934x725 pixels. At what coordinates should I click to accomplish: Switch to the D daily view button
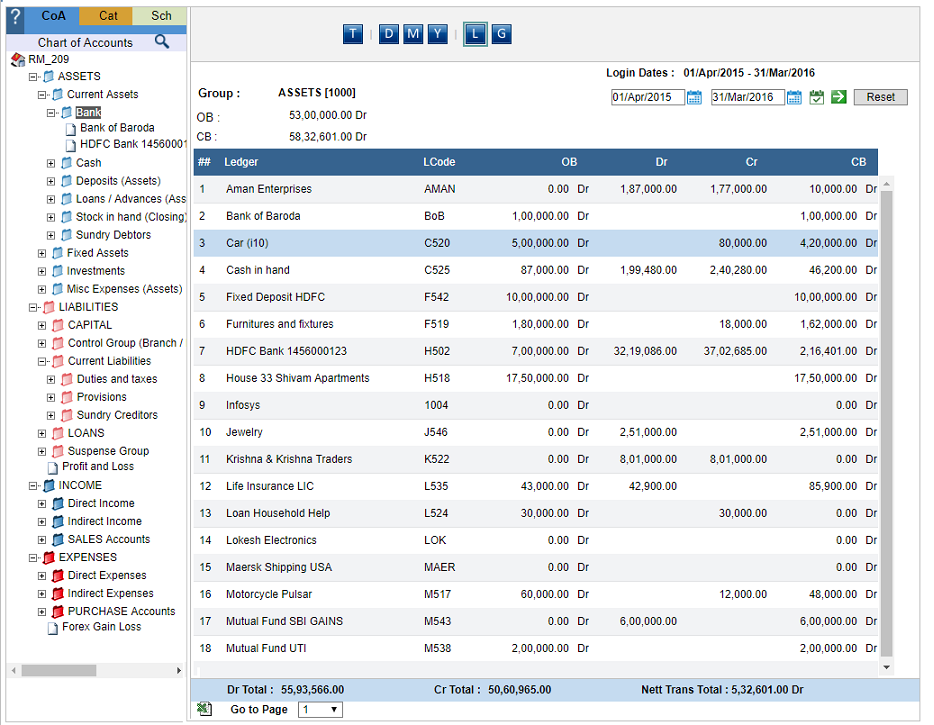coord(388,34)
